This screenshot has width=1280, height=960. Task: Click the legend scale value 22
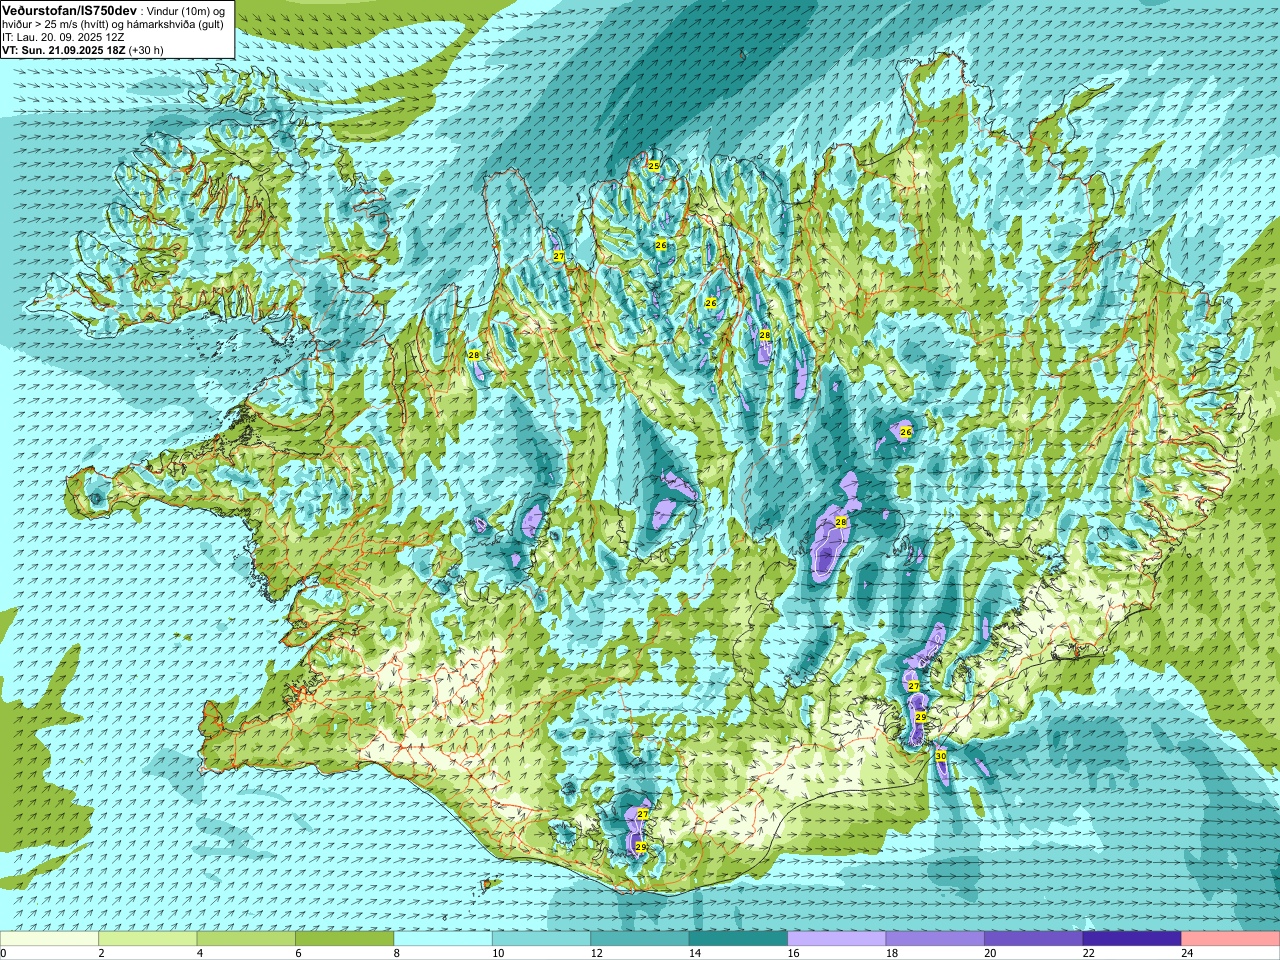1089,953
